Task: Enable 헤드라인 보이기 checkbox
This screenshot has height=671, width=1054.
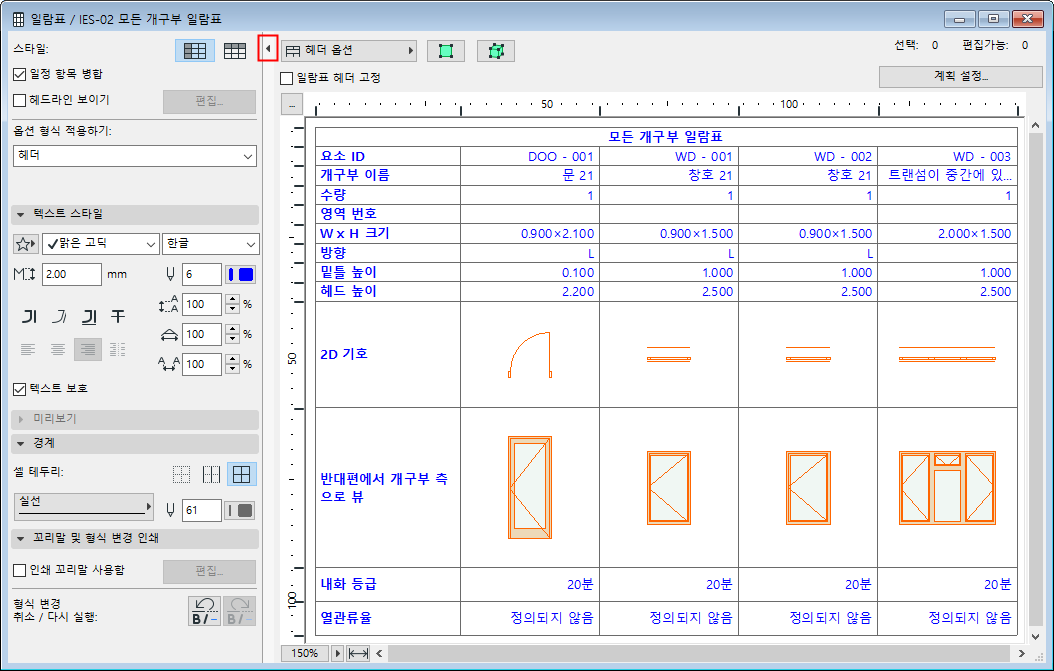Action: pyautogui.click(x=19, y=100)
